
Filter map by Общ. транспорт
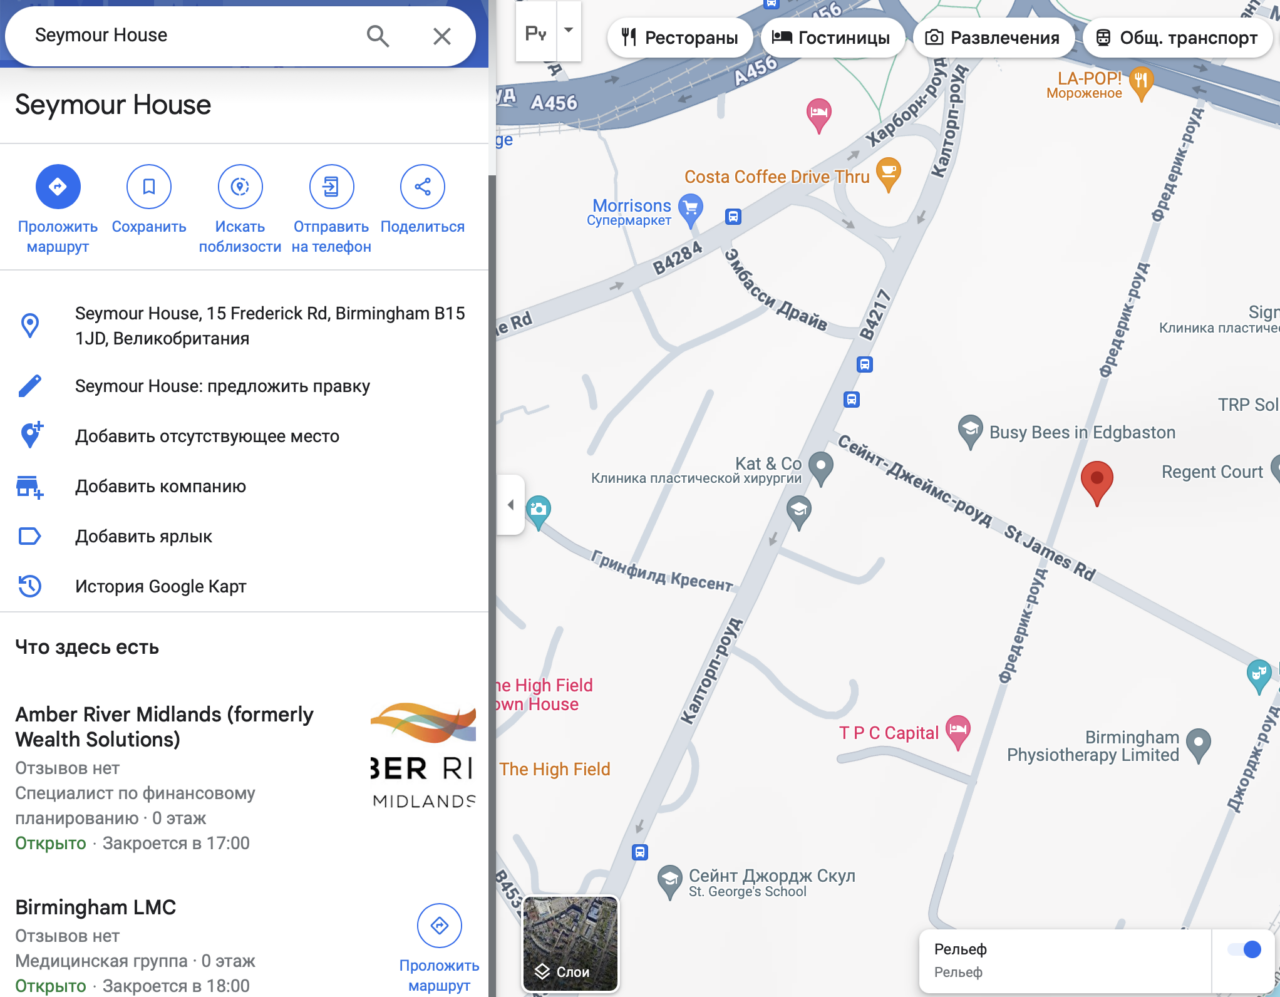(1177, 38)
